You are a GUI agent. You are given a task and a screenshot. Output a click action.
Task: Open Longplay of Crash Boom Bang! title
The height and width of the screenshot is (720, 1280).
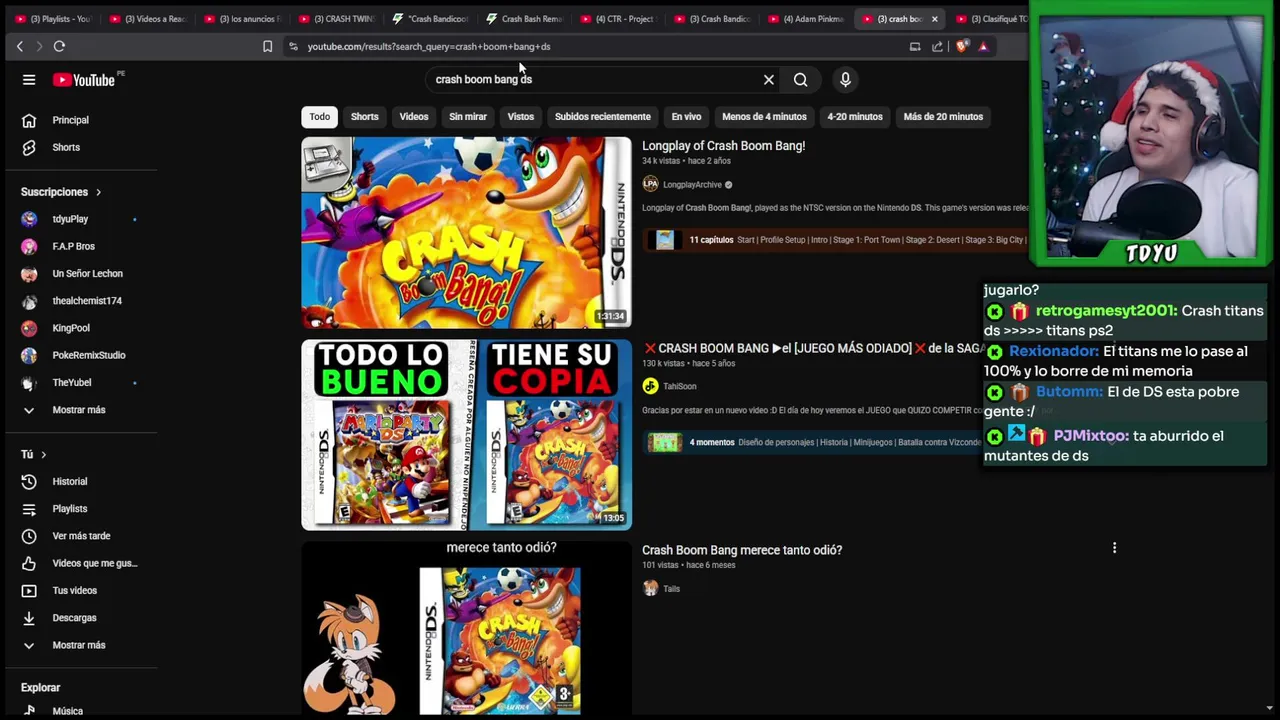coord(724,146)
